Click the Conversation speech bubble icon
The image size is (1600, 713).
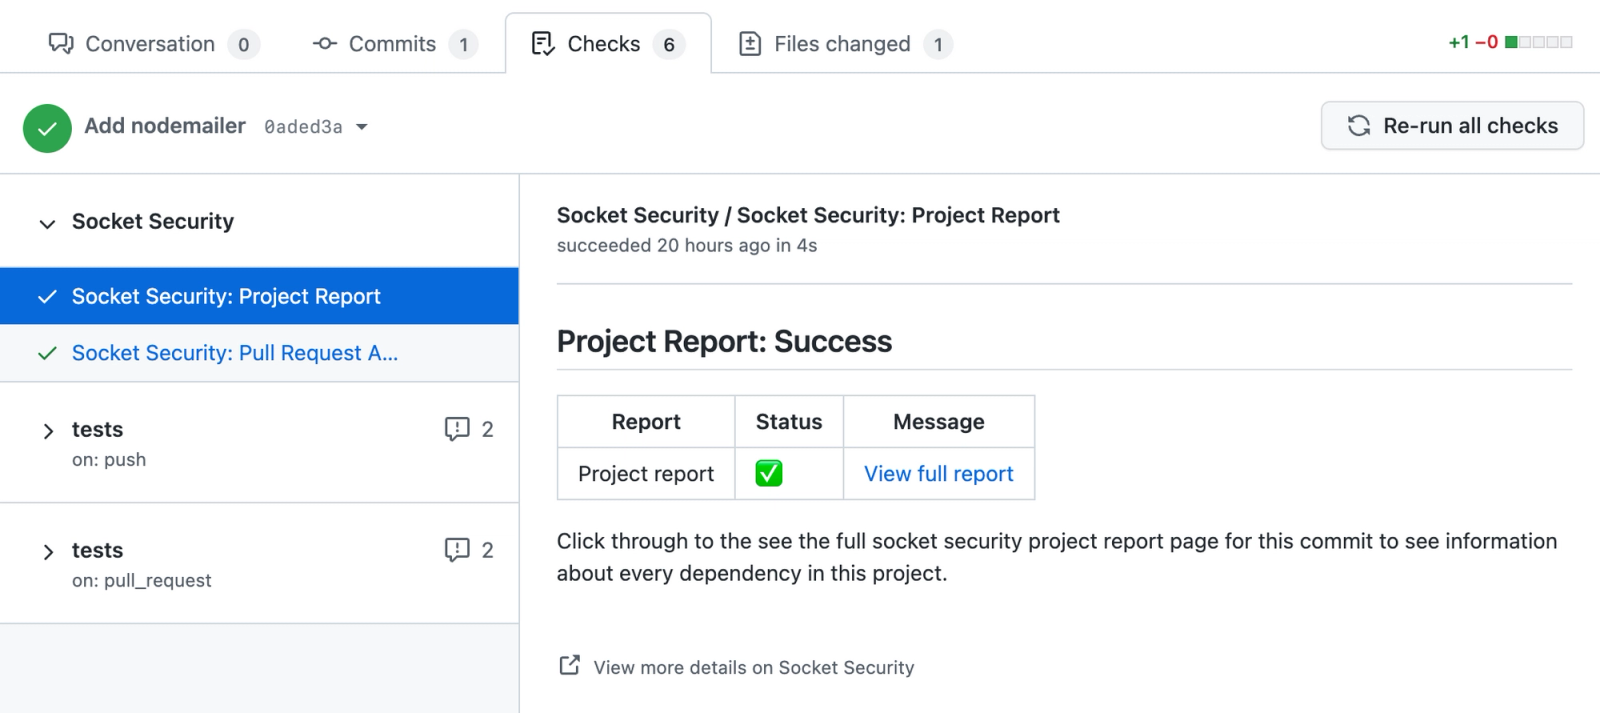[x=61, y=43]
